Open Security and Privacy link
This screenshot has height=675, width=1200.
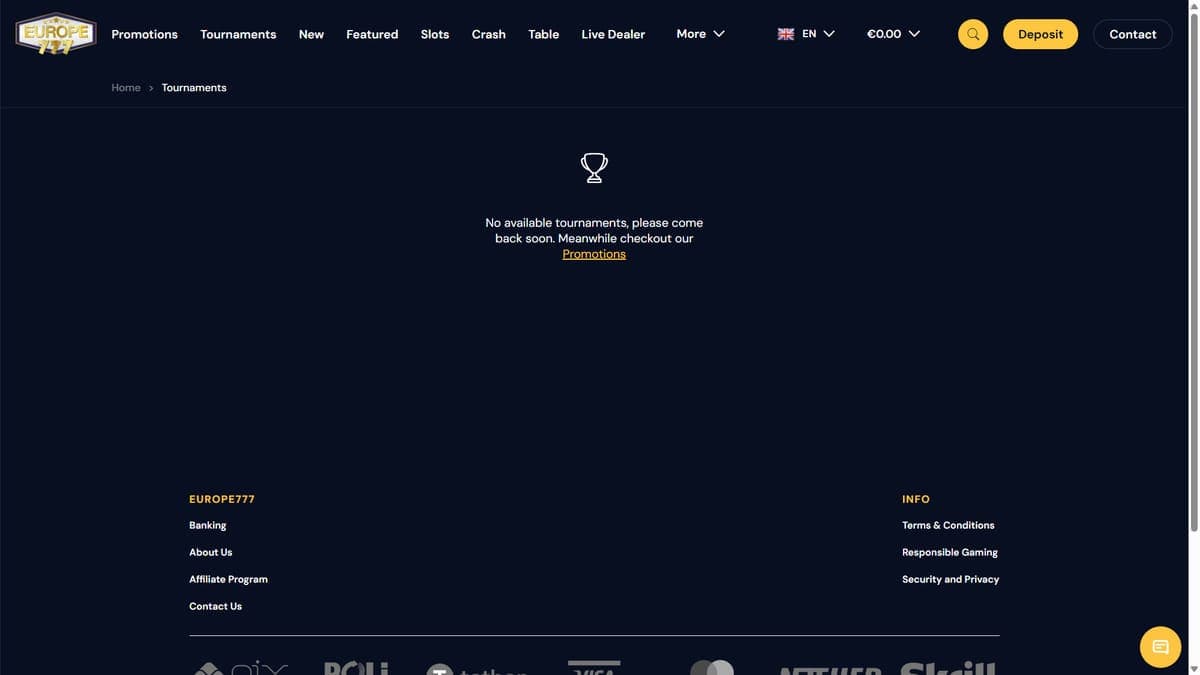coord(950,579)
